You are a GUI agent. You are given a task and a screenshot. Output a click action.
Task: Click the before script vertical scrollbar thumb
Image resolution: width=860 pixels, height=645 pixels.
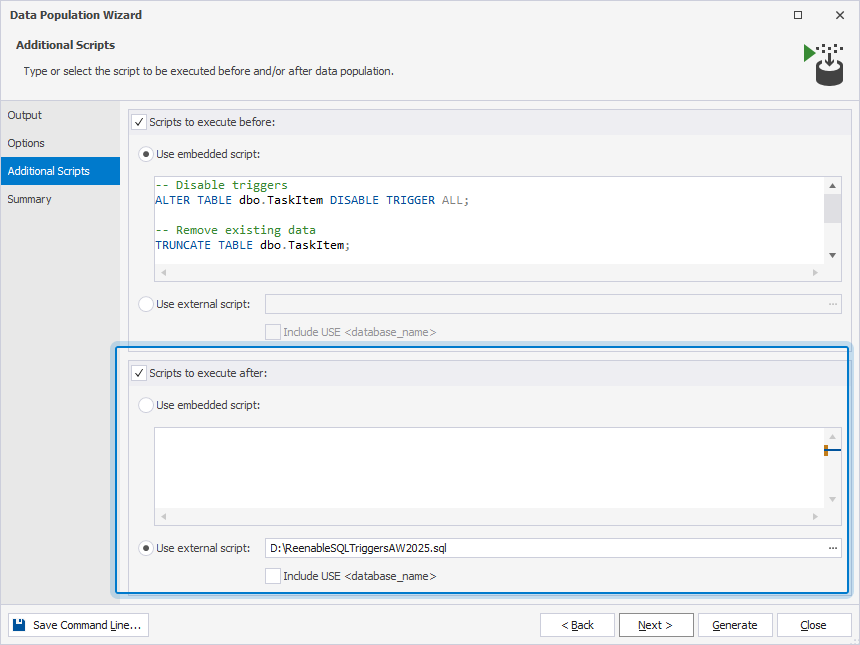pyautogui.click(x=833, y=208)
